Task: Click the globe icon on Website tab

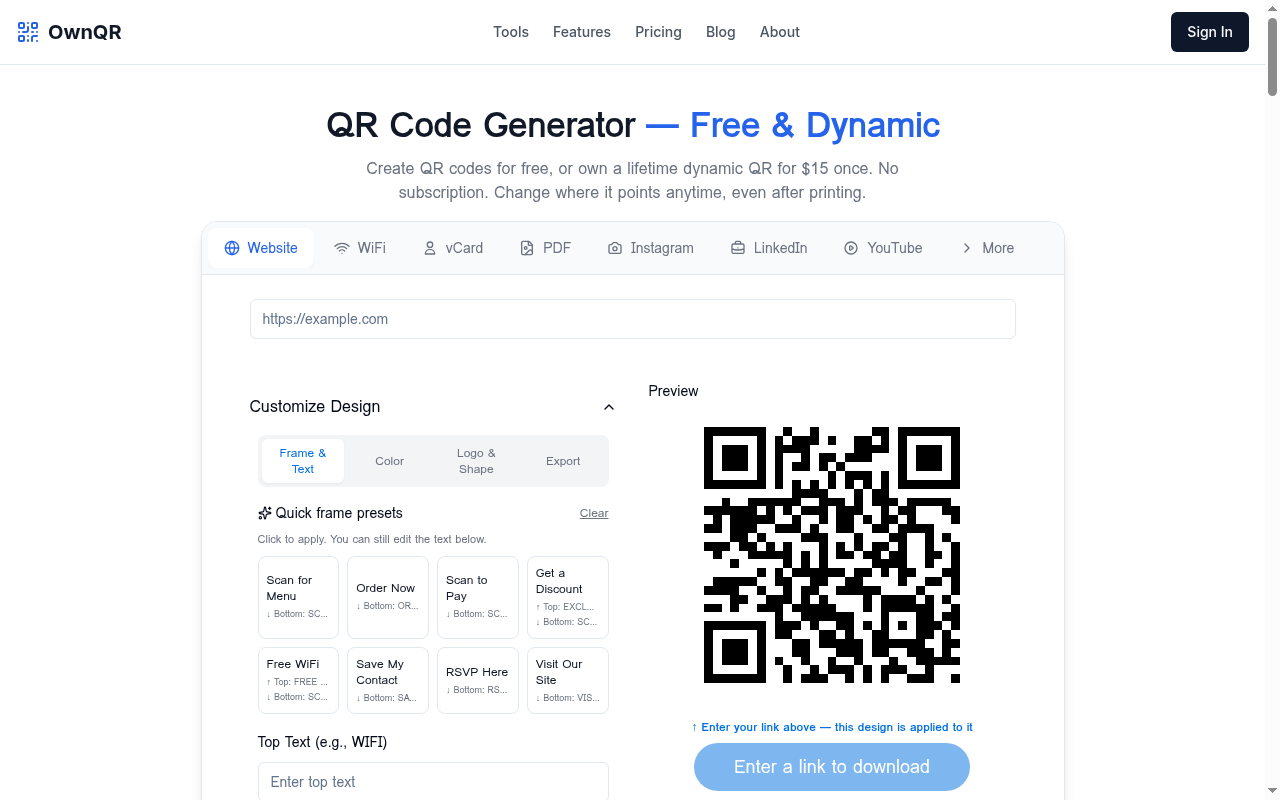Action: (232, 248)
